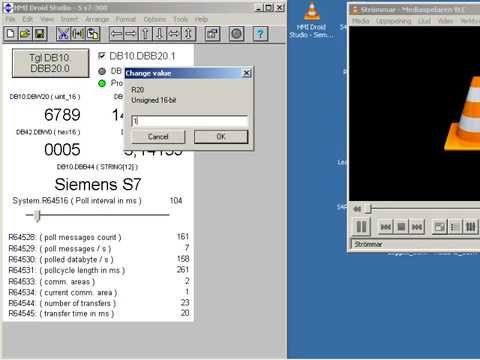The height and width of the screenshot is (360, 480).
Task: Open the Format menu
Action: [126, 19]
